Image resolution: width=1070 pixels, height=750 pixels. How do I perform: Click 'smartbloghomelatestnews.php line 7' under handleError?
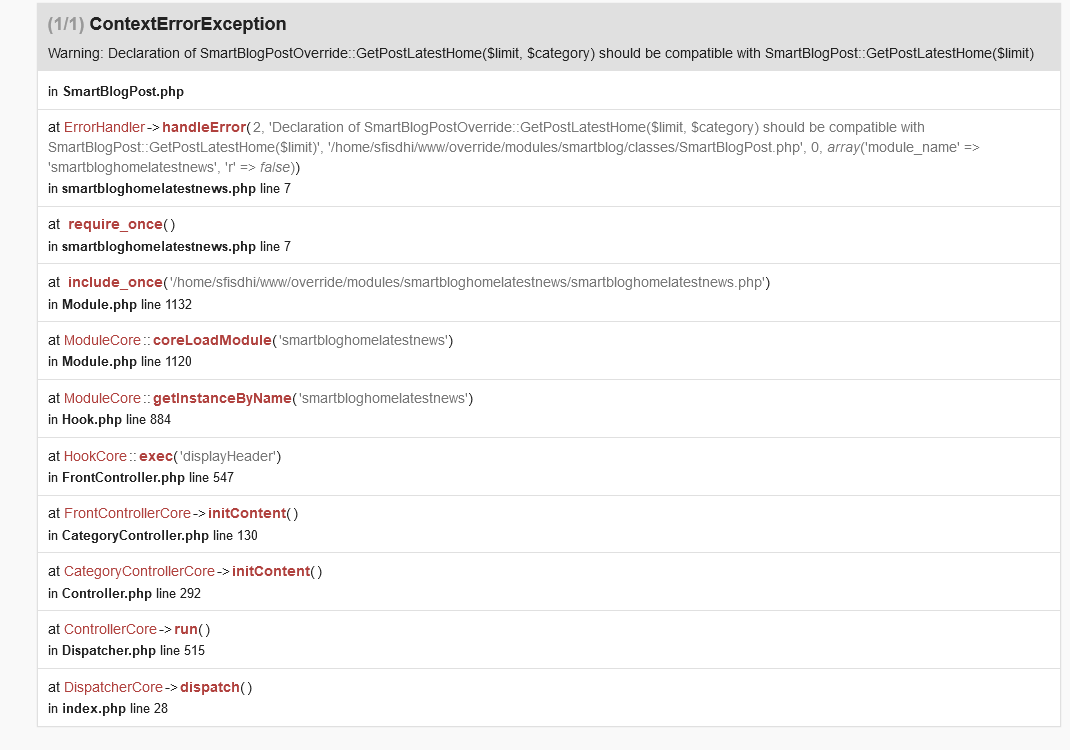(176, 189)
